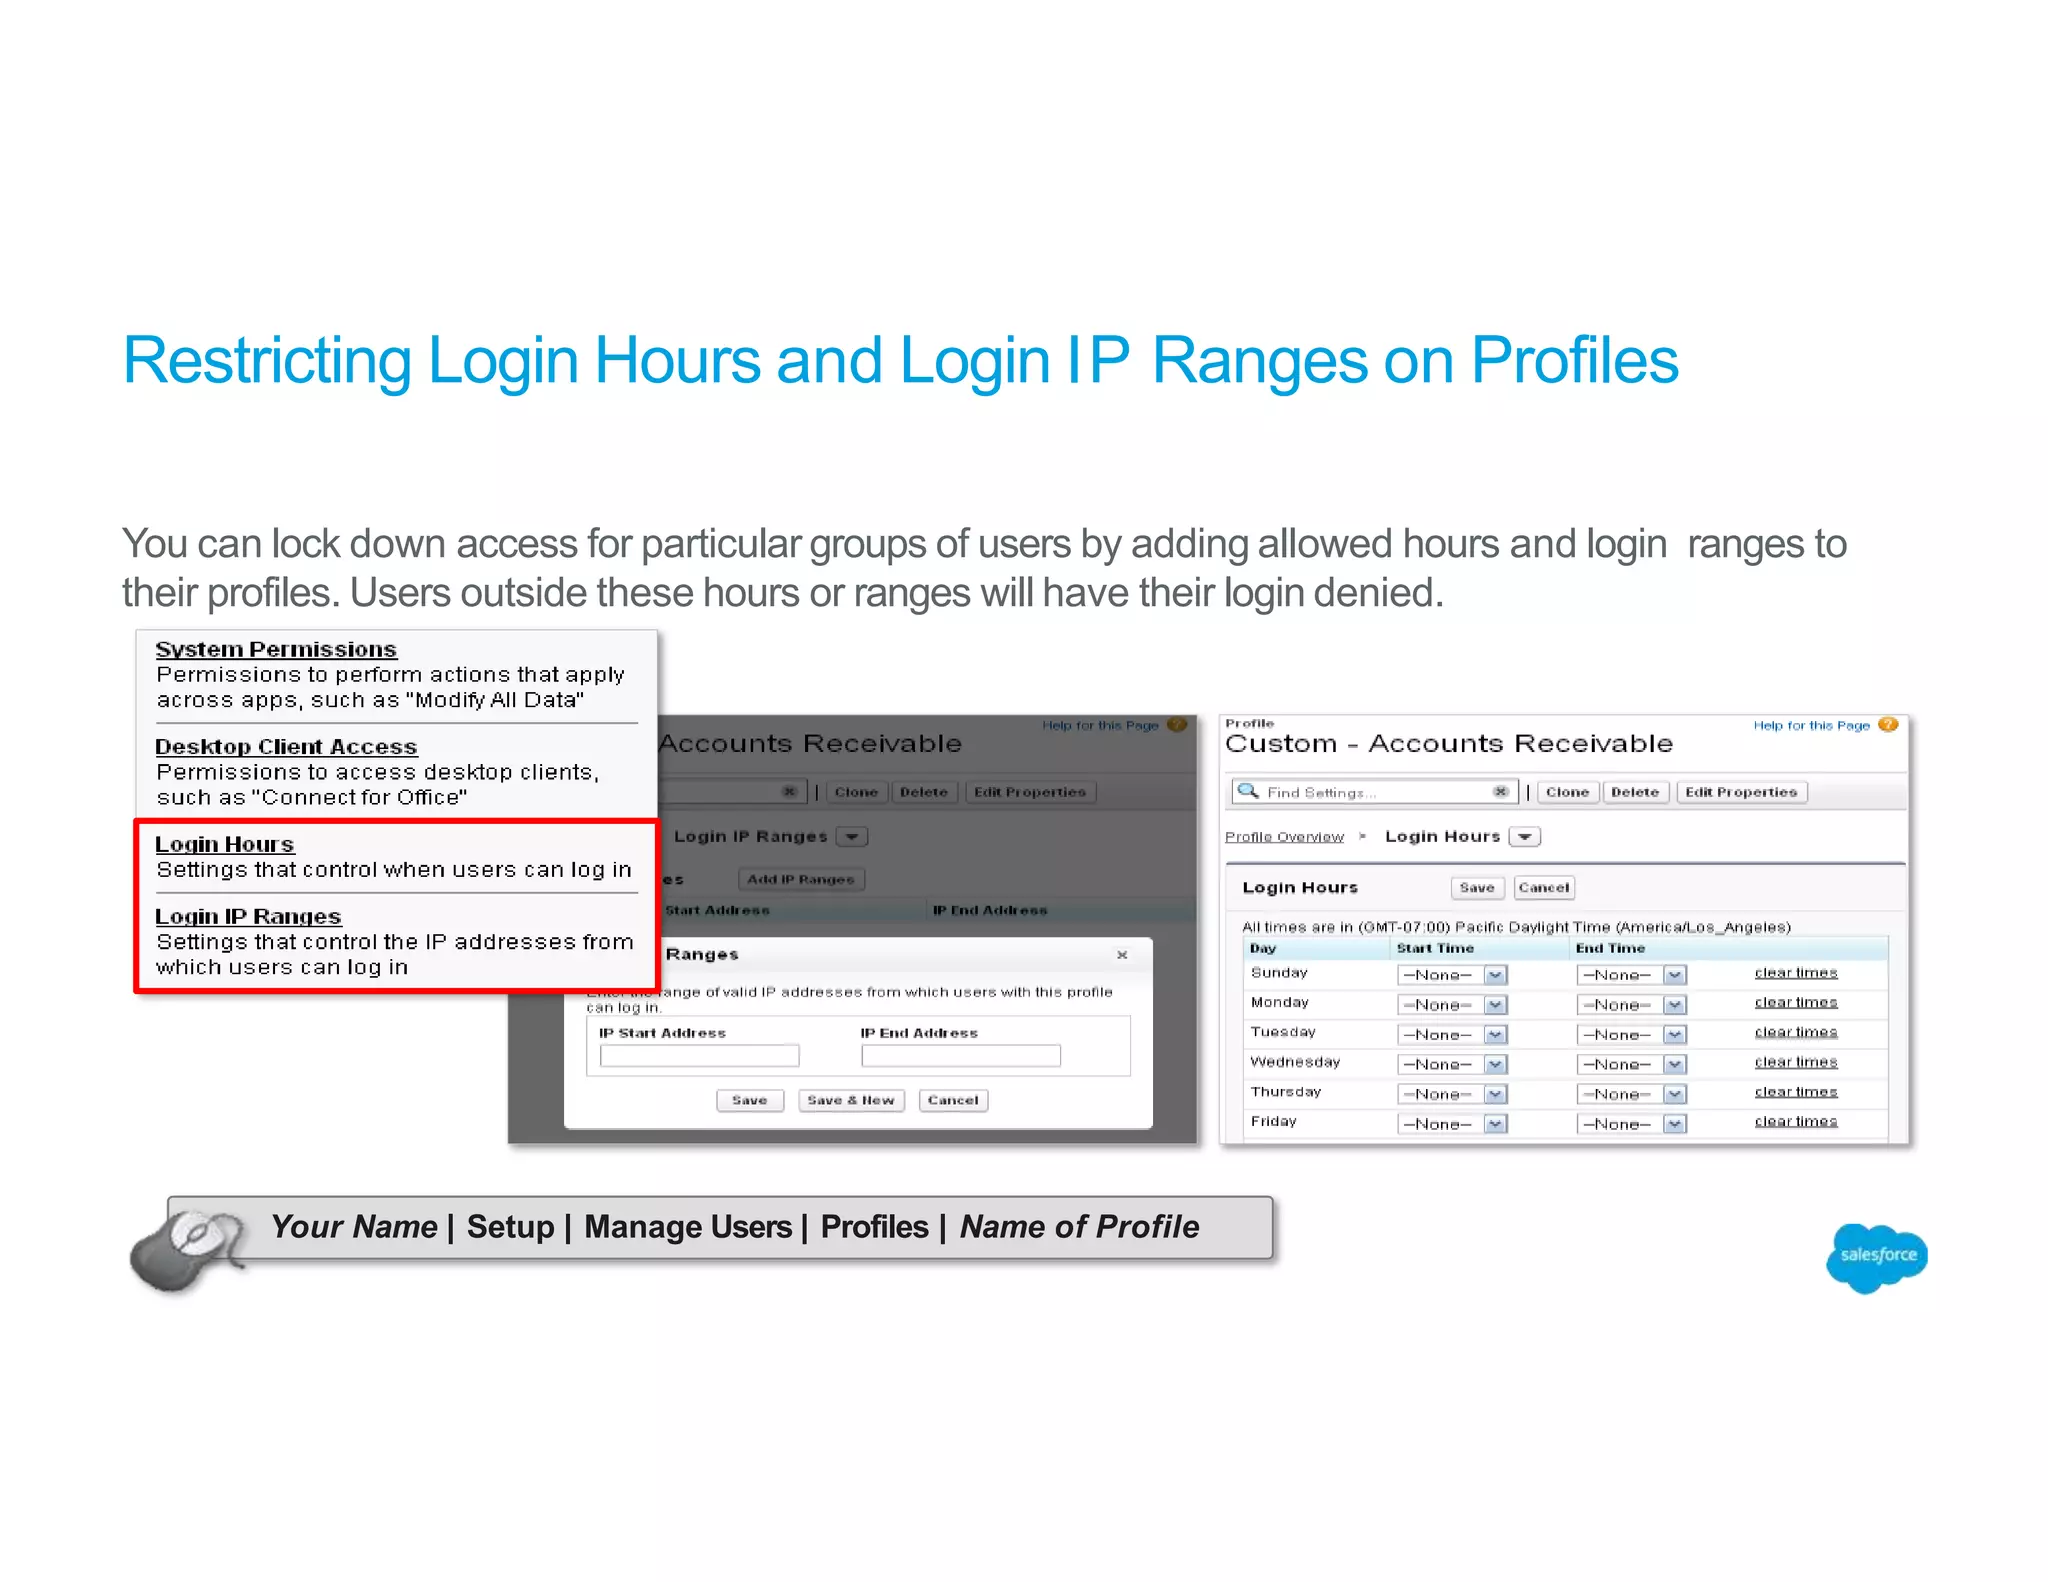Clear times for Wednesday

(1796, 1063)
